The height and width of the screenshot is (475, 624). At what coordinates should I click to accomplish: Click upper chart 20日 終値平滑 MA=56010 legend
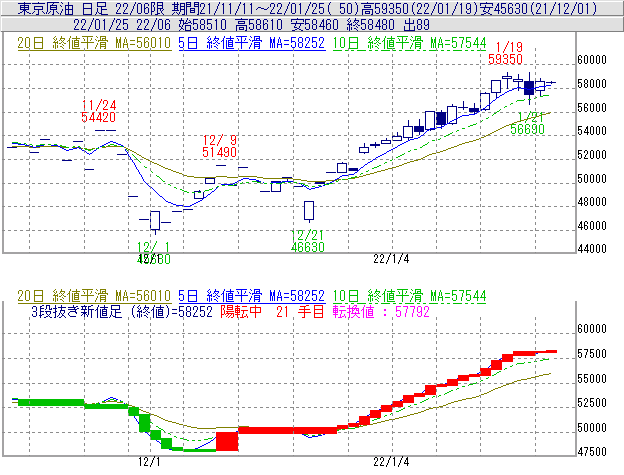click(94, 43)
